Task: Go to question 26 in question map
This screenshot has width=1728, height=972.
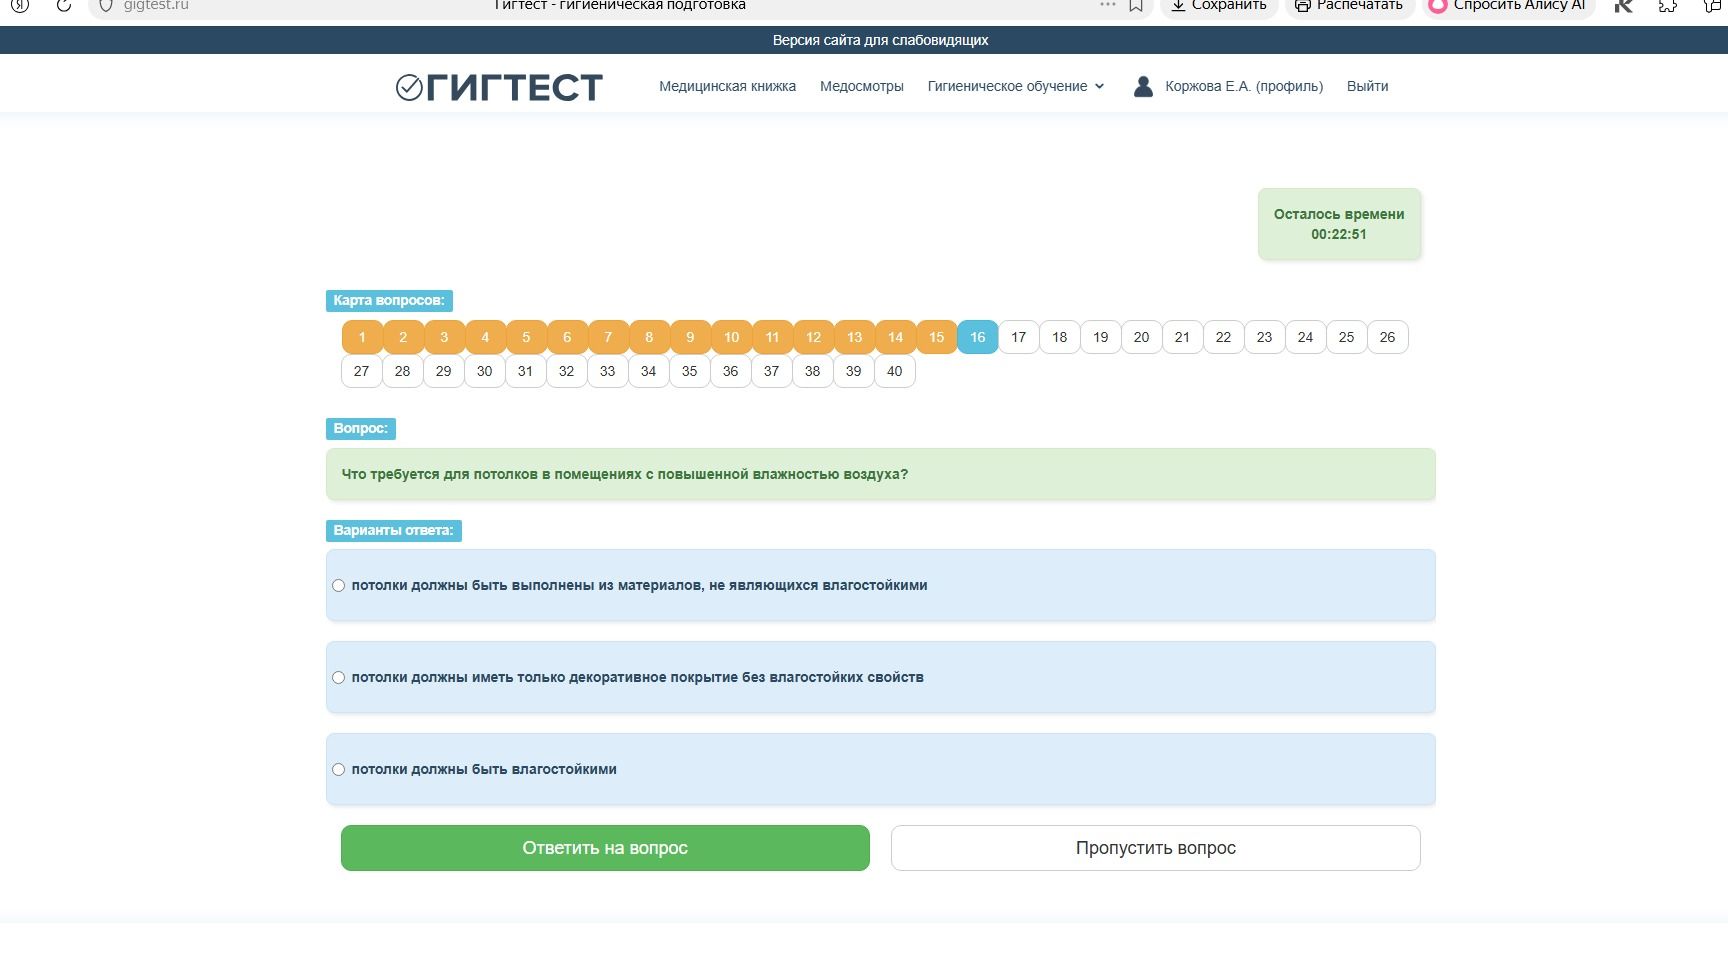Action: point(1387,337)
